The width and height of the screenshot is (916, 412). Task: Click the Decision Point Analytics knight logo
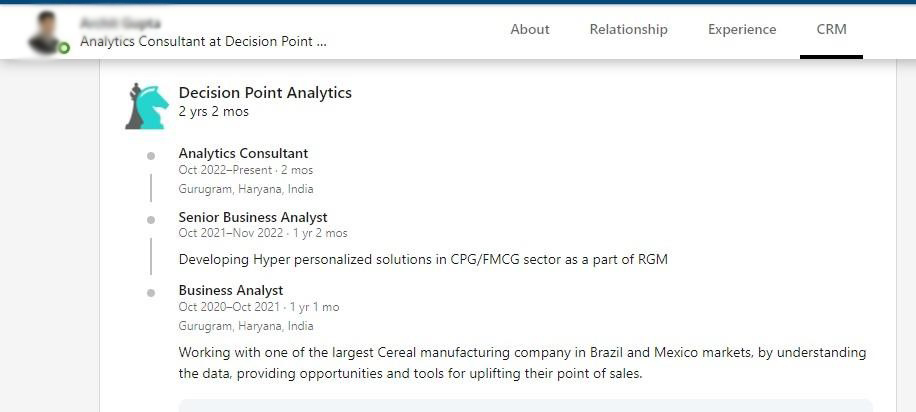click(x=147, y=106)
